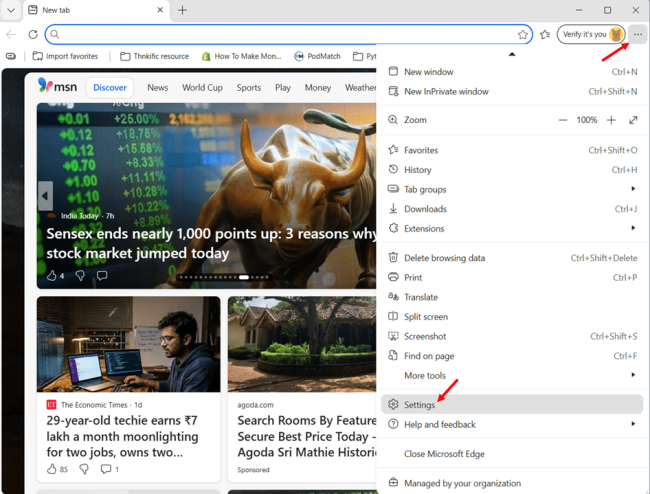The width and height of the screenshot is (650, 494).
Task: Open the Favorites hub icon in toolbar
Action: 545,34
